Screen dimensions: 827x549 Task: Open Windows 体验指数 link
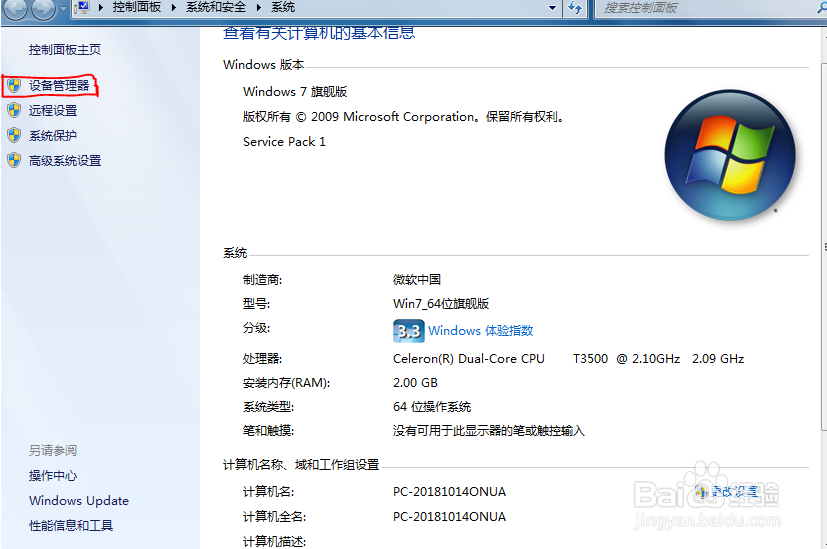[x=480, y=331]
